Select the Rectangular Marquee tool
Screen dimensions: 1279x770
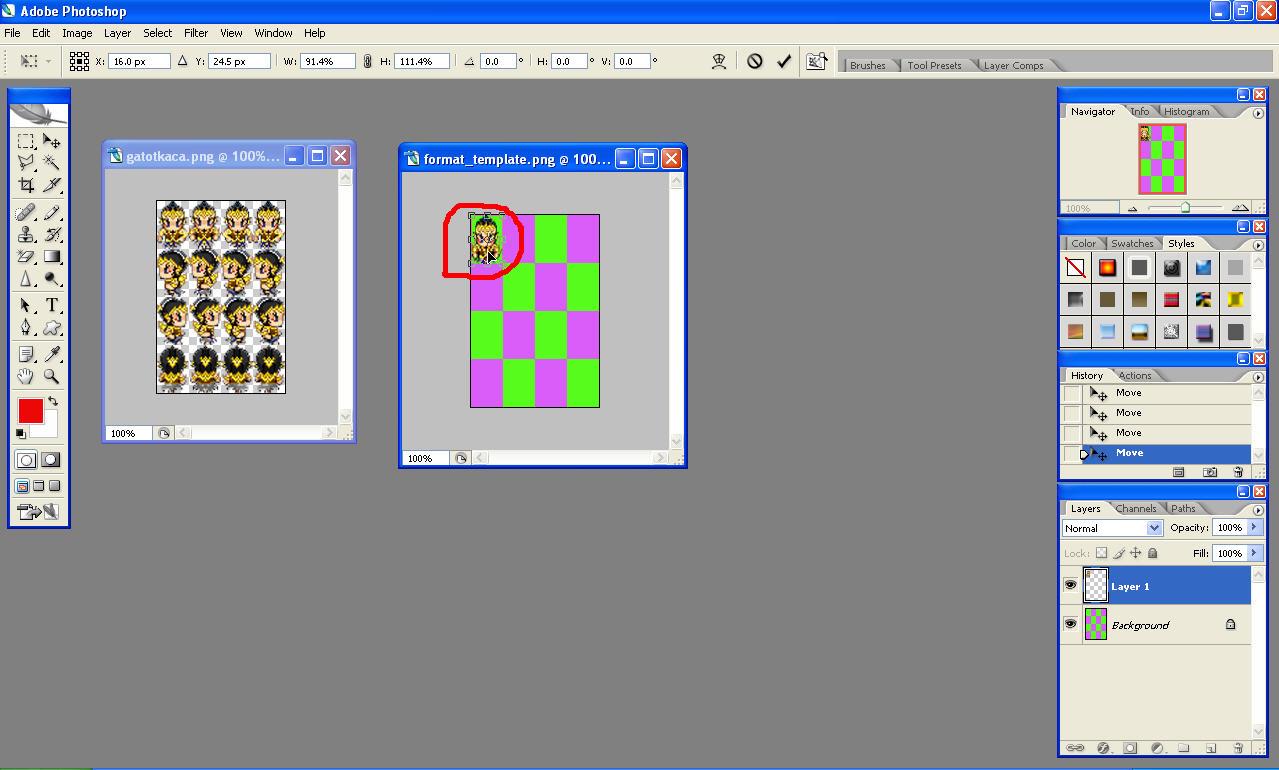pyautogui.click(x=26, y=141)
